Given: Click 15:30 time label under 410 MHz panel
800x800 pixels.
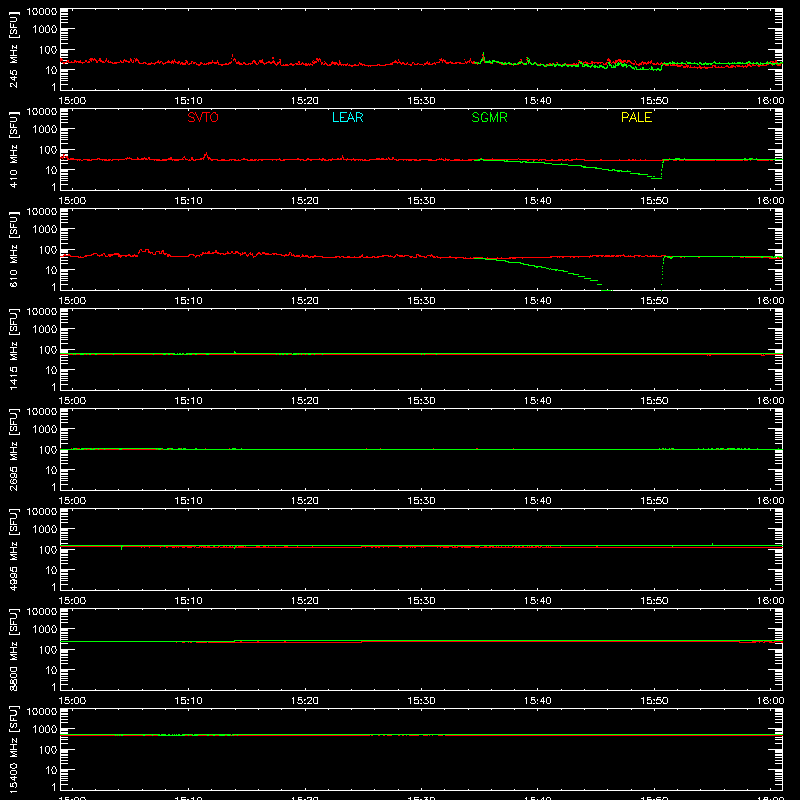Looking at the screenshot, I should point(421,201).
